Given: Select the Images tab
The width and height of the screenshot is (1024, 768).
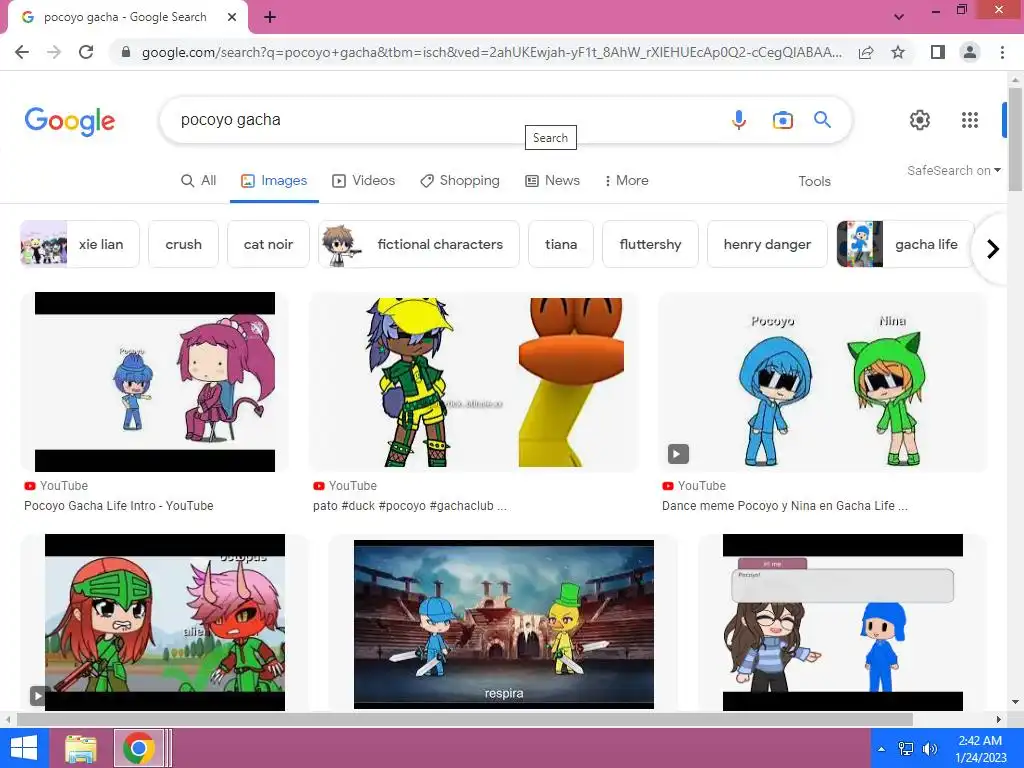Looking at the screenshot, I should coord(274,181).
